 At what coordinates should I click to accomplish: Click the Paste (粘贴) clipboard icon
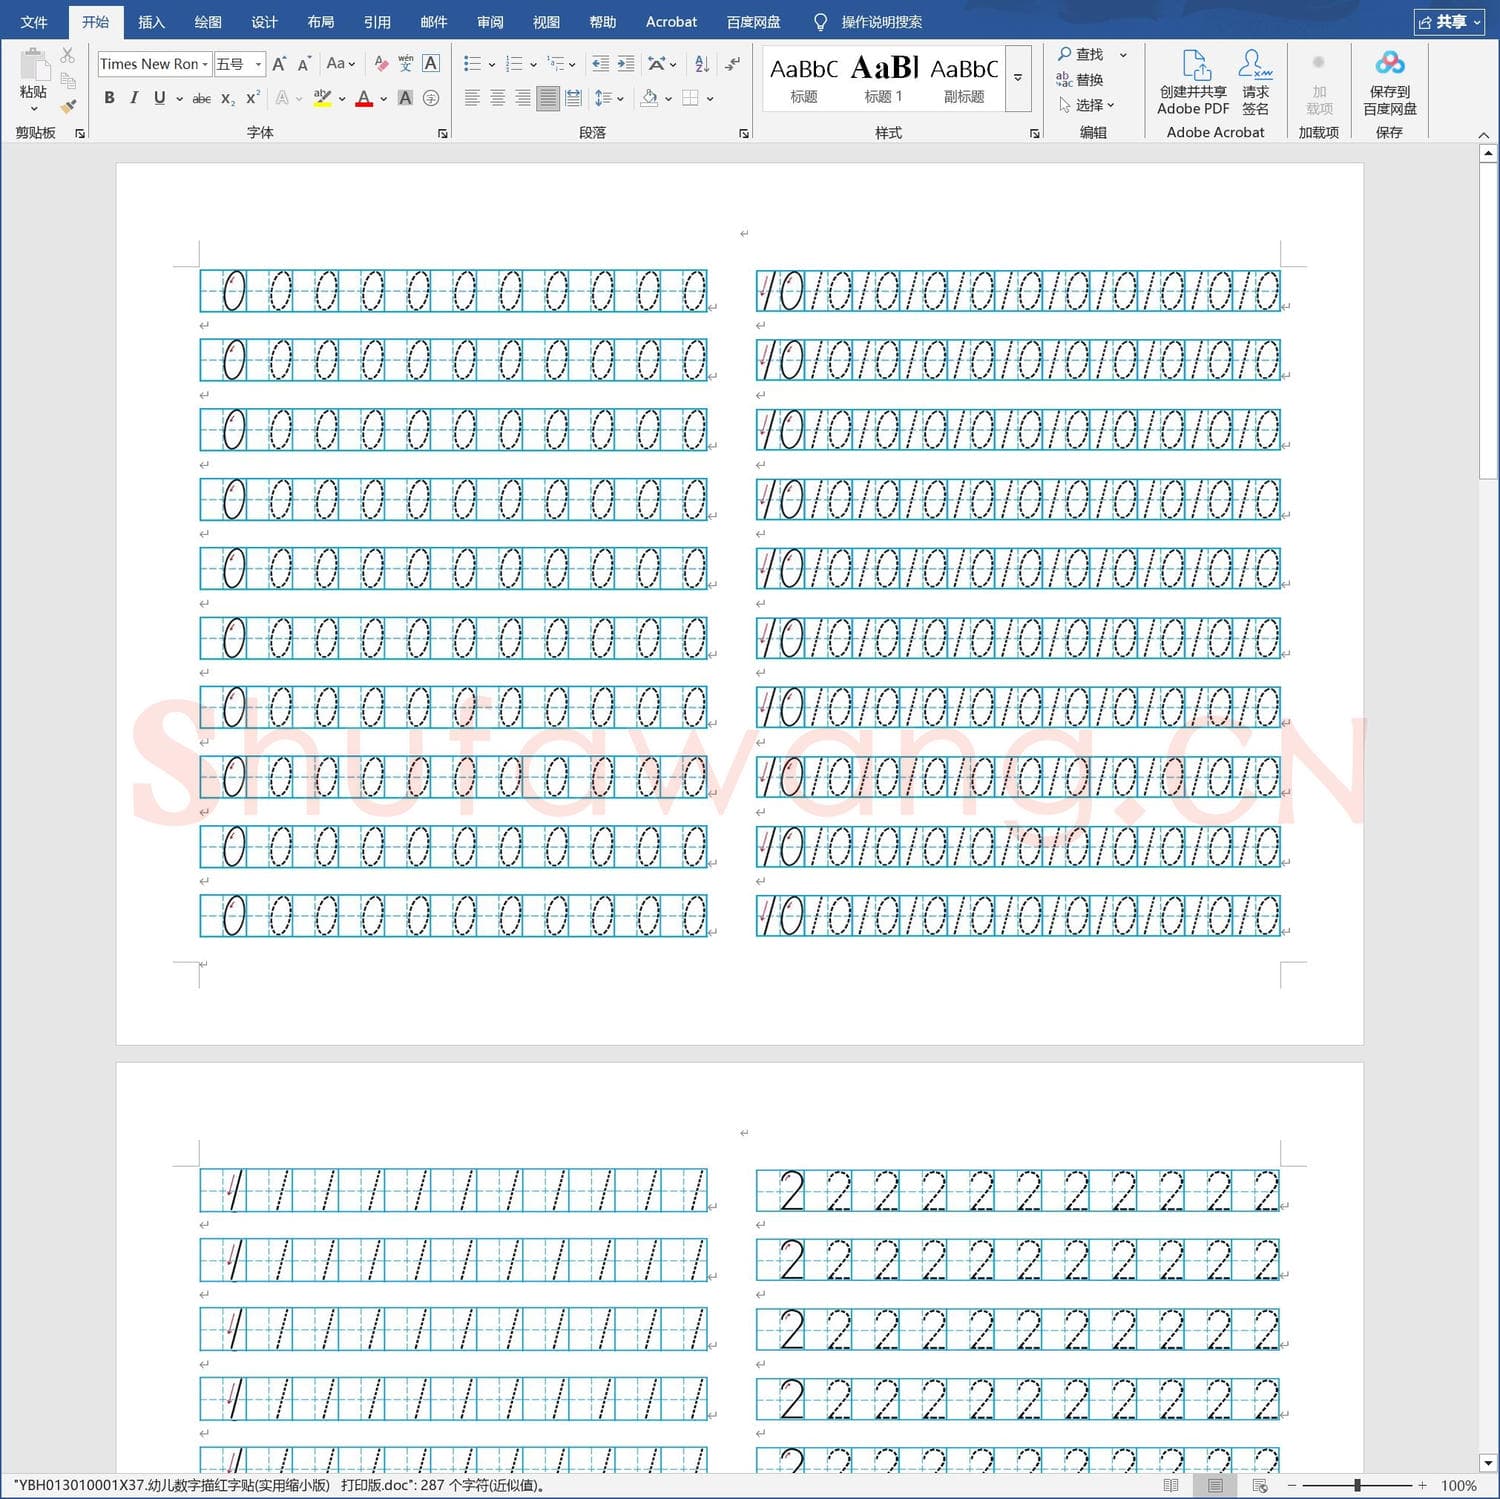pos(34,64)
